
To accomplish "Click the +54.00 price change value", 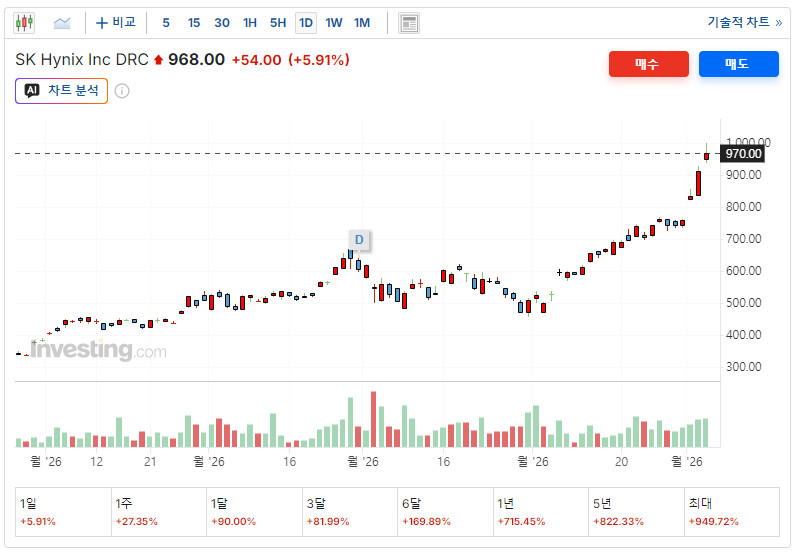I will coord(257,60).
